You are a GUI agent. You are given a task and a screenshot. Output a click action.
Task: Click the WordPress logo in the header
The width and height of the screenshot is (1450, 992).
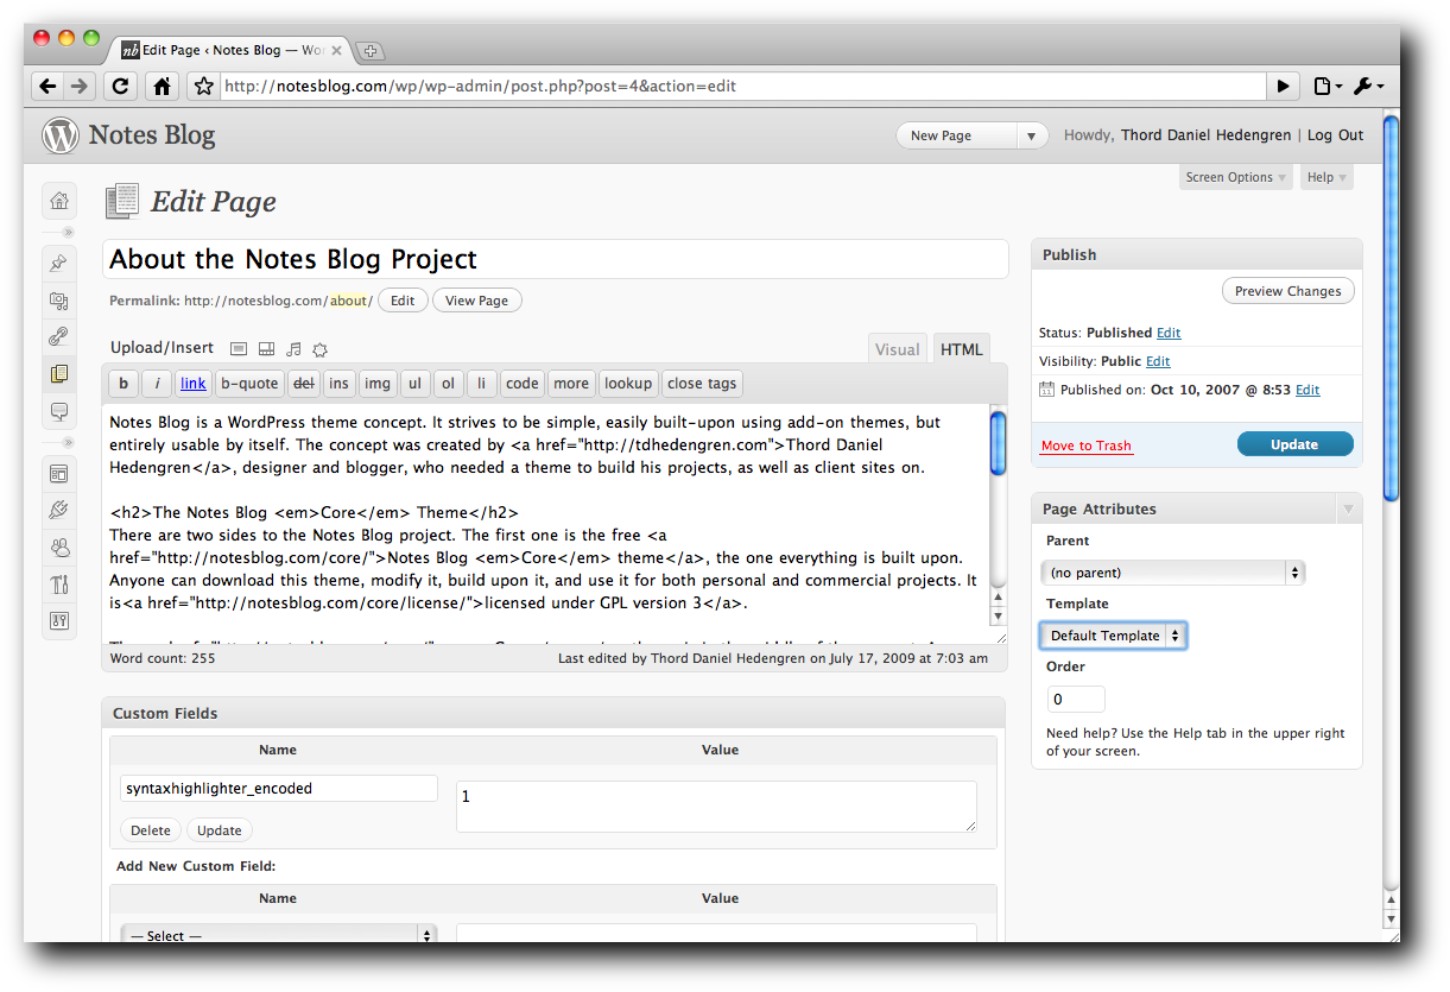point(60,135)
